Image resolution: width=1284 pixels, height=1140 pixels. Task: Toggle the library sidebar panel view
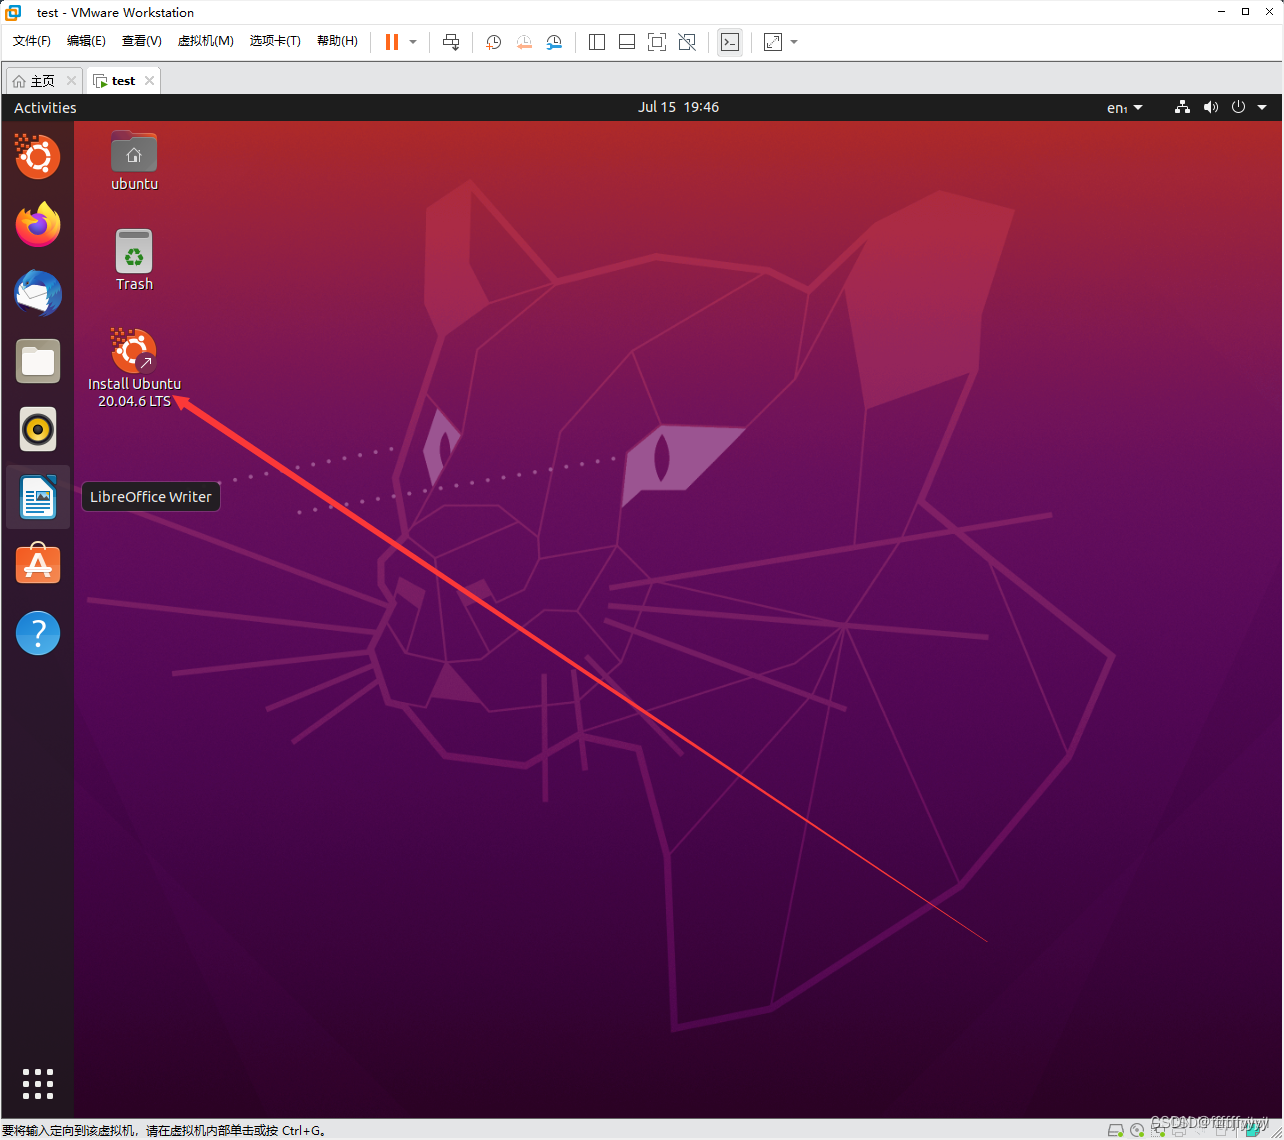(597, 42)
